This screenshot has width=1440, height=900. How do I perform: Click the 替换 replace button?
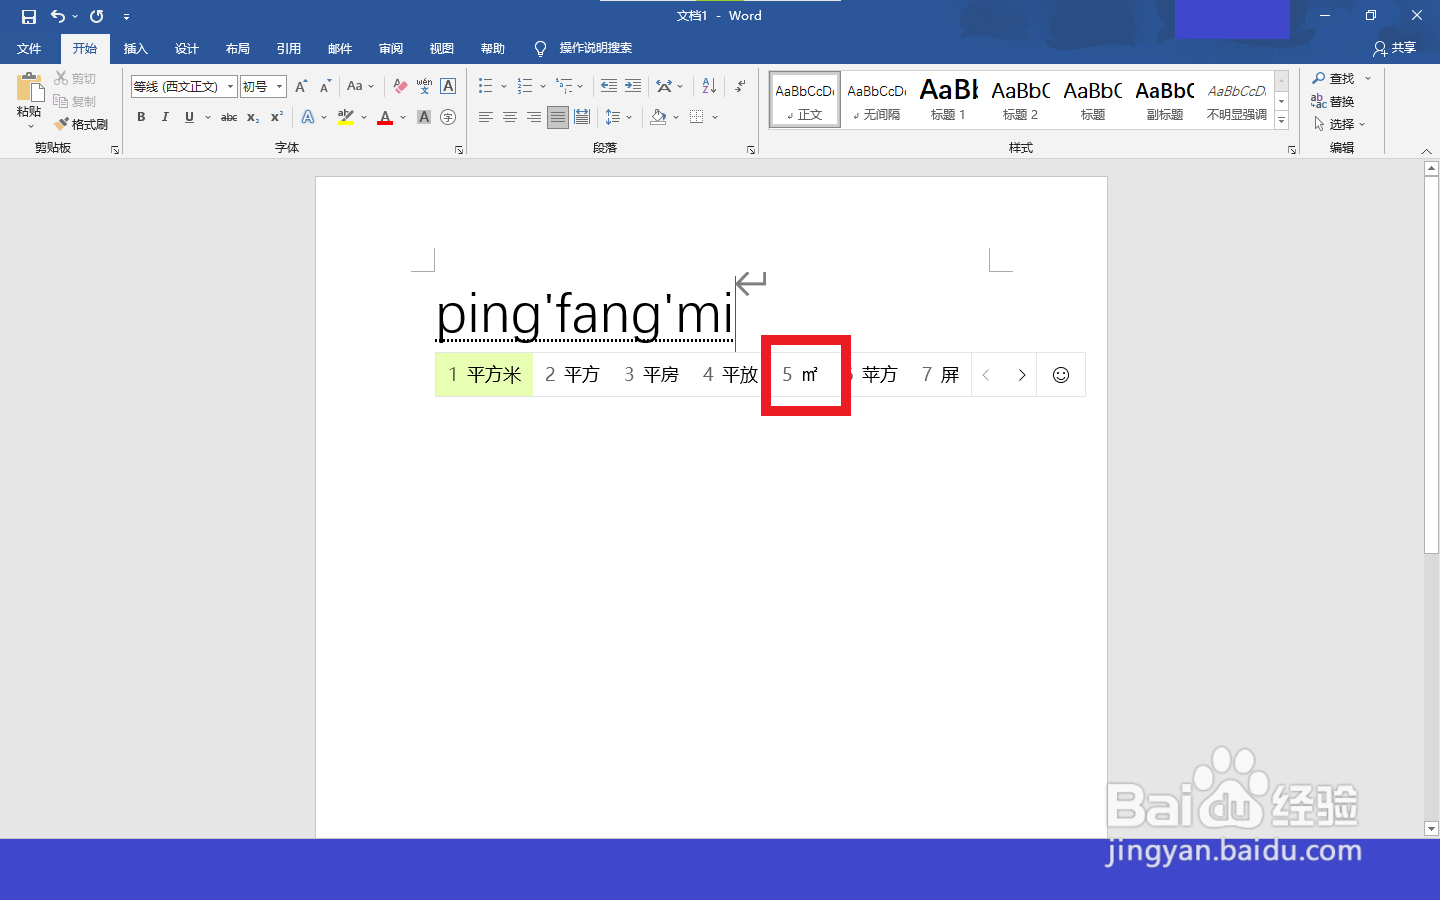pos(1333,101)
